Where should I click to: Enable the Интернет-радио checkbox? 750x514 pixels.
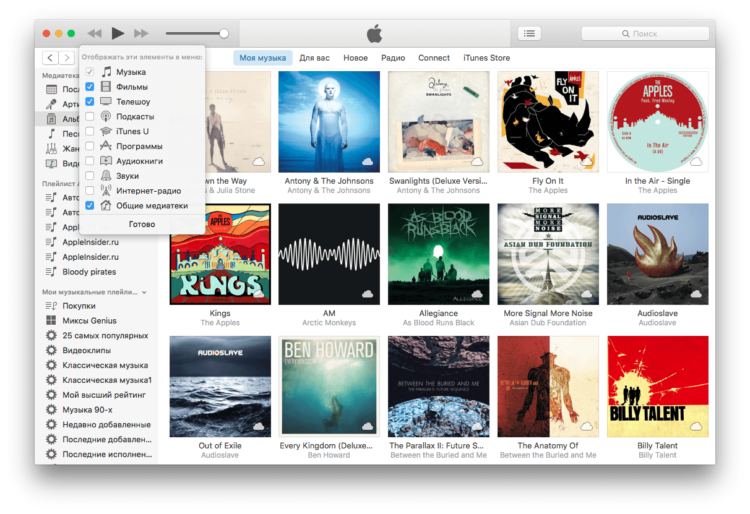(89, 190)
